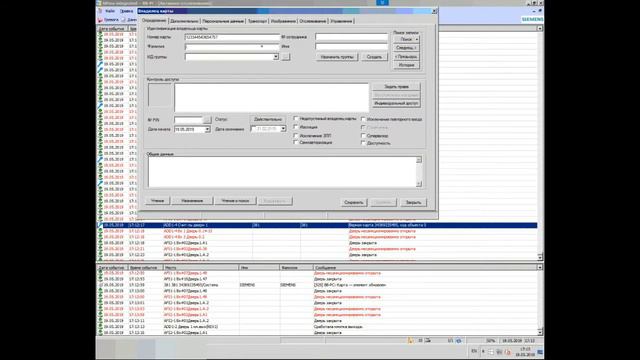
Task: Close the card holder dialog with X
Action: [434, 11]
